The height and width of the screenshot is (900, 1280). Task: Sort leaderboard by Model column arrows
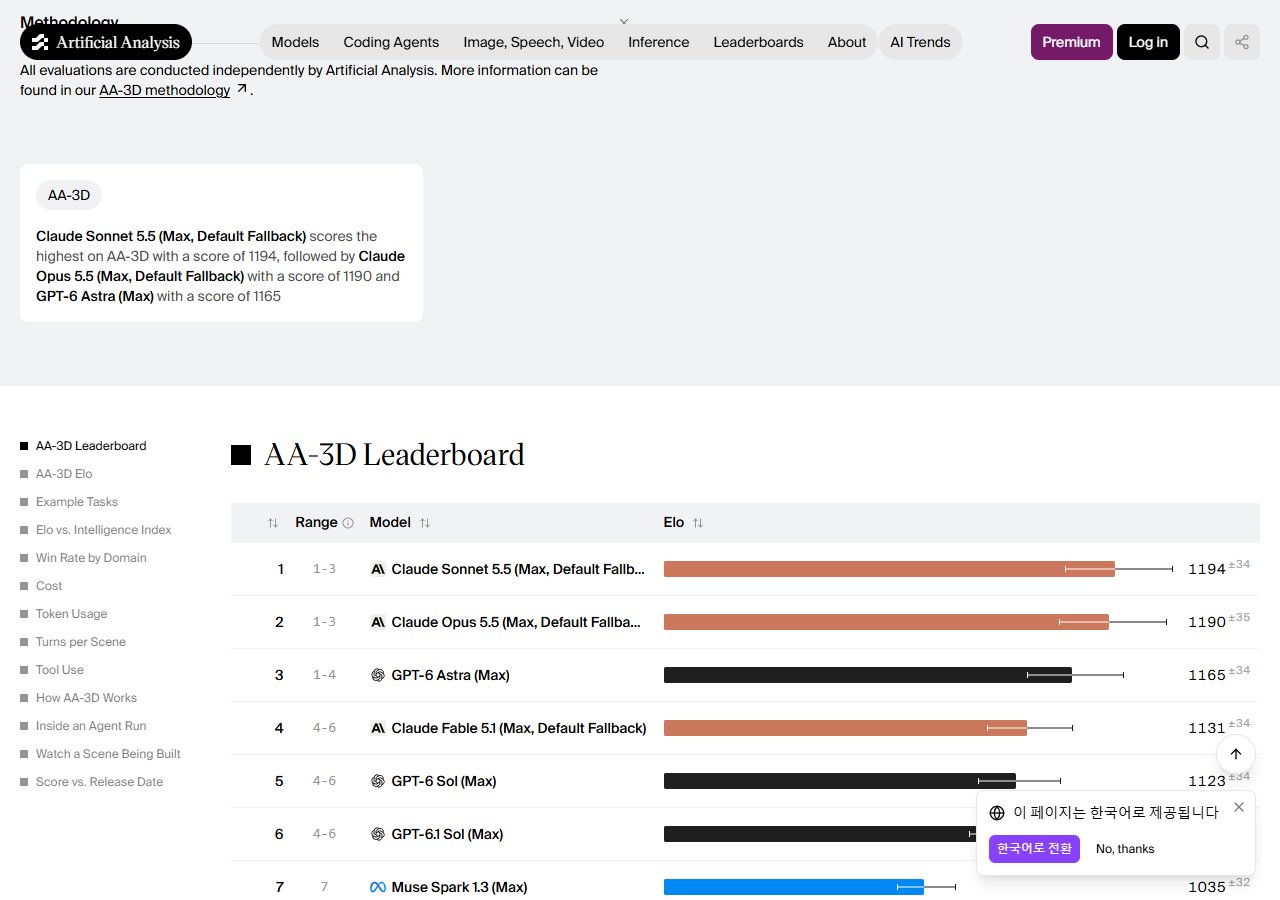[x=425, y=523]
